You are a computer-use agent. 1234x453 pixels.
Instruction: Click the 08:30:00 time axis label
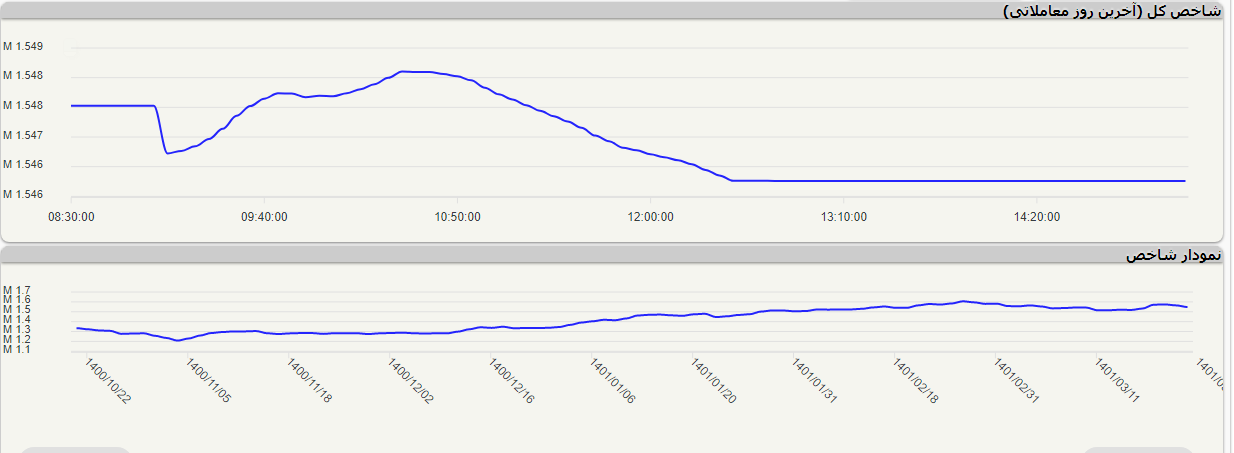pyautogui.click(x=71, y=217)
